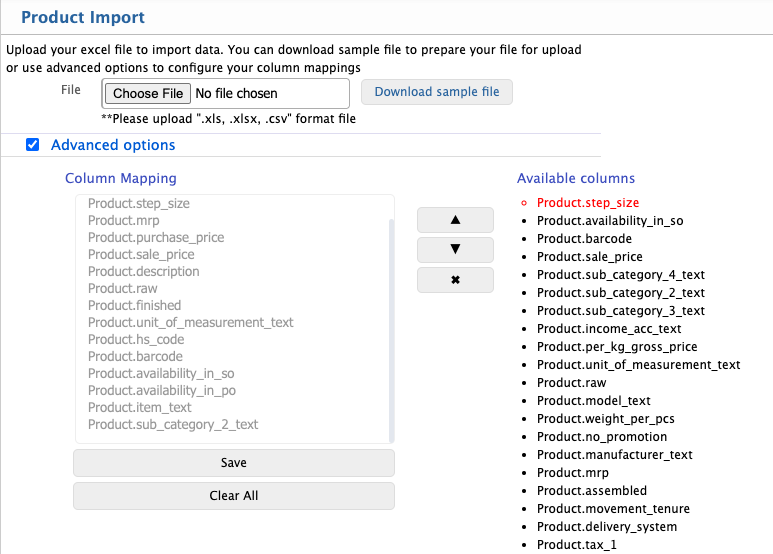Select Product.availability_in_po in Column Mapping list

click(162, 390)
